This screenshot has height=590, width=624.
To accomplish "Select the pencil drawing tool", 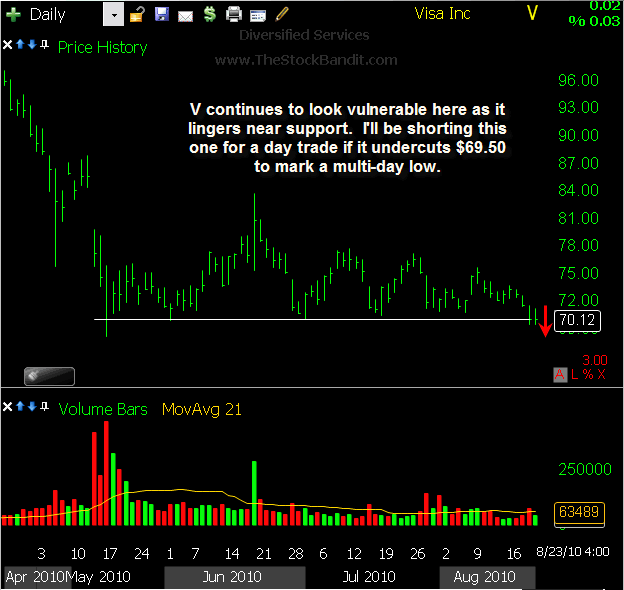I will point(282,14).
